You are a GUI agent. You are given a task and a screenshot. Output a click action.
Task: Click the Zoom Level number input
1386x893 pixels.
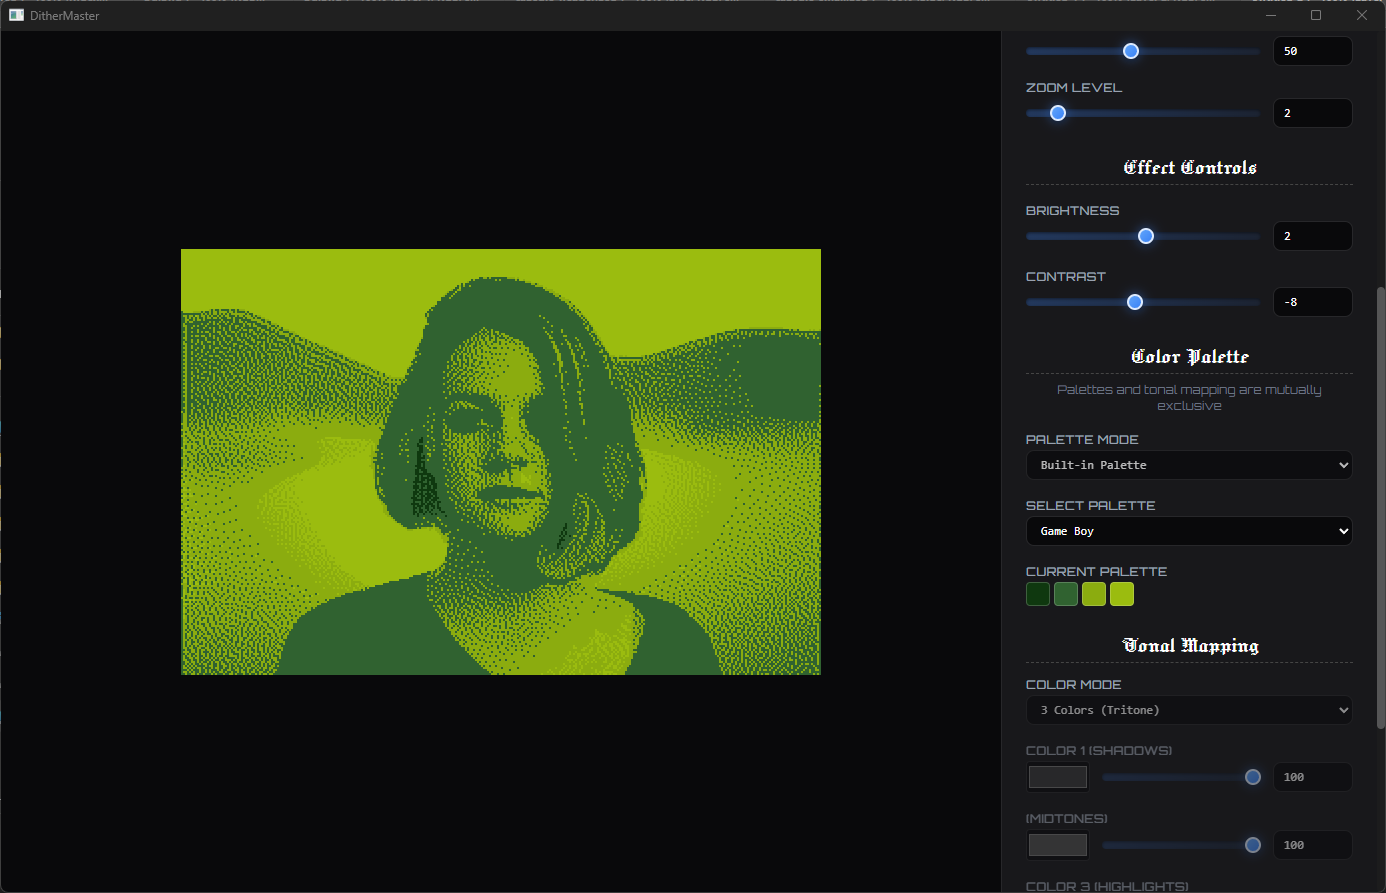(x=1312, y=113)
